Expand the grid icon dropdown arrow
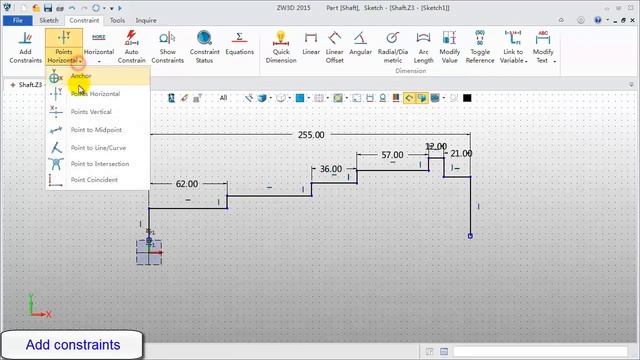 [327, 98]
